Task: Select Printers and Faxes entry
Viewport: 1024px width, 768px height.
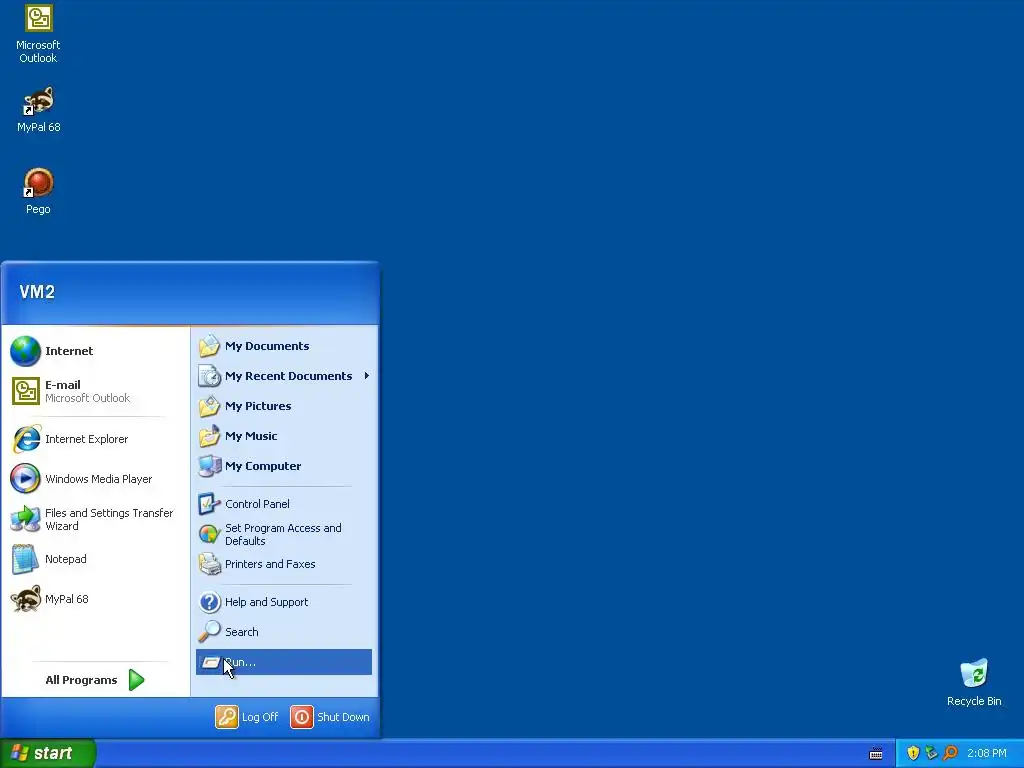Action: [x=284, y=564]
